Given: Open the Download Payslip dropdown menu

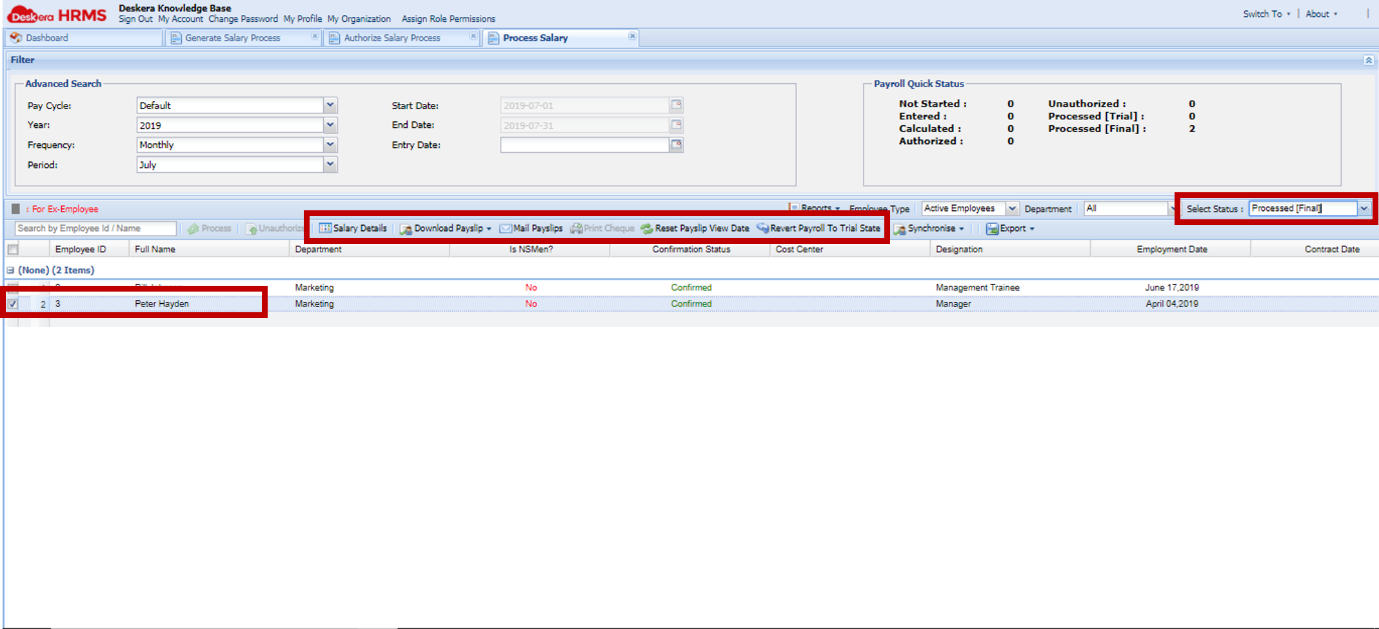Looking at the screenshot, I should coord(446,229).
